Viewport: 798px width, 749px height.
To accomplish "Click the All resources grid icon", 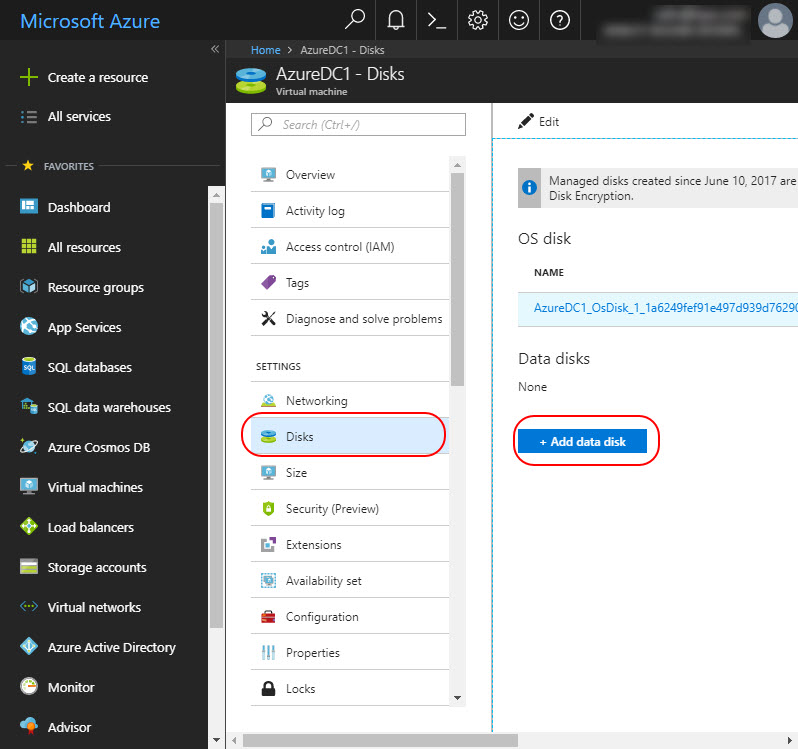I will pyautogui.click(x=29, y=246).
